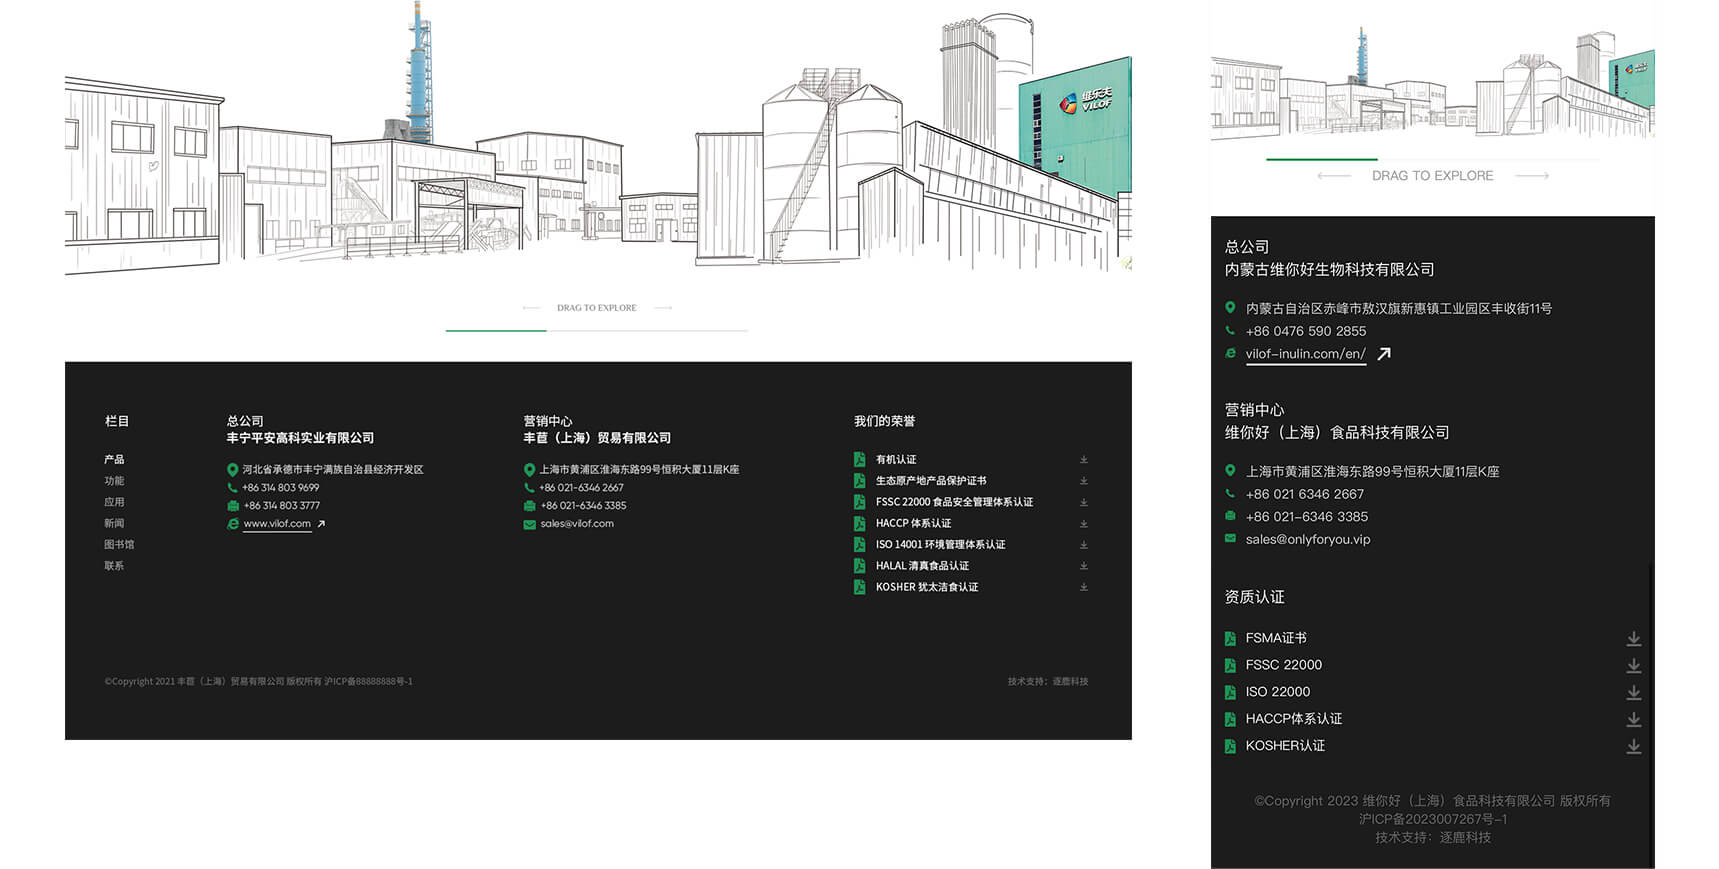
Task: Click the sales@vilof.com email address
Action: click(x=577, y=524)
